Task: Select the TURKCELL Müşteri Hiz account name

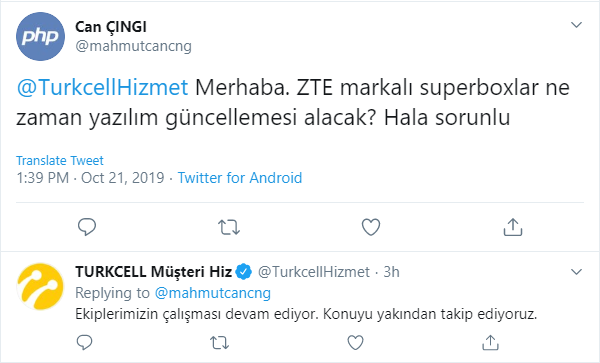Action: (x=153, y=272)
